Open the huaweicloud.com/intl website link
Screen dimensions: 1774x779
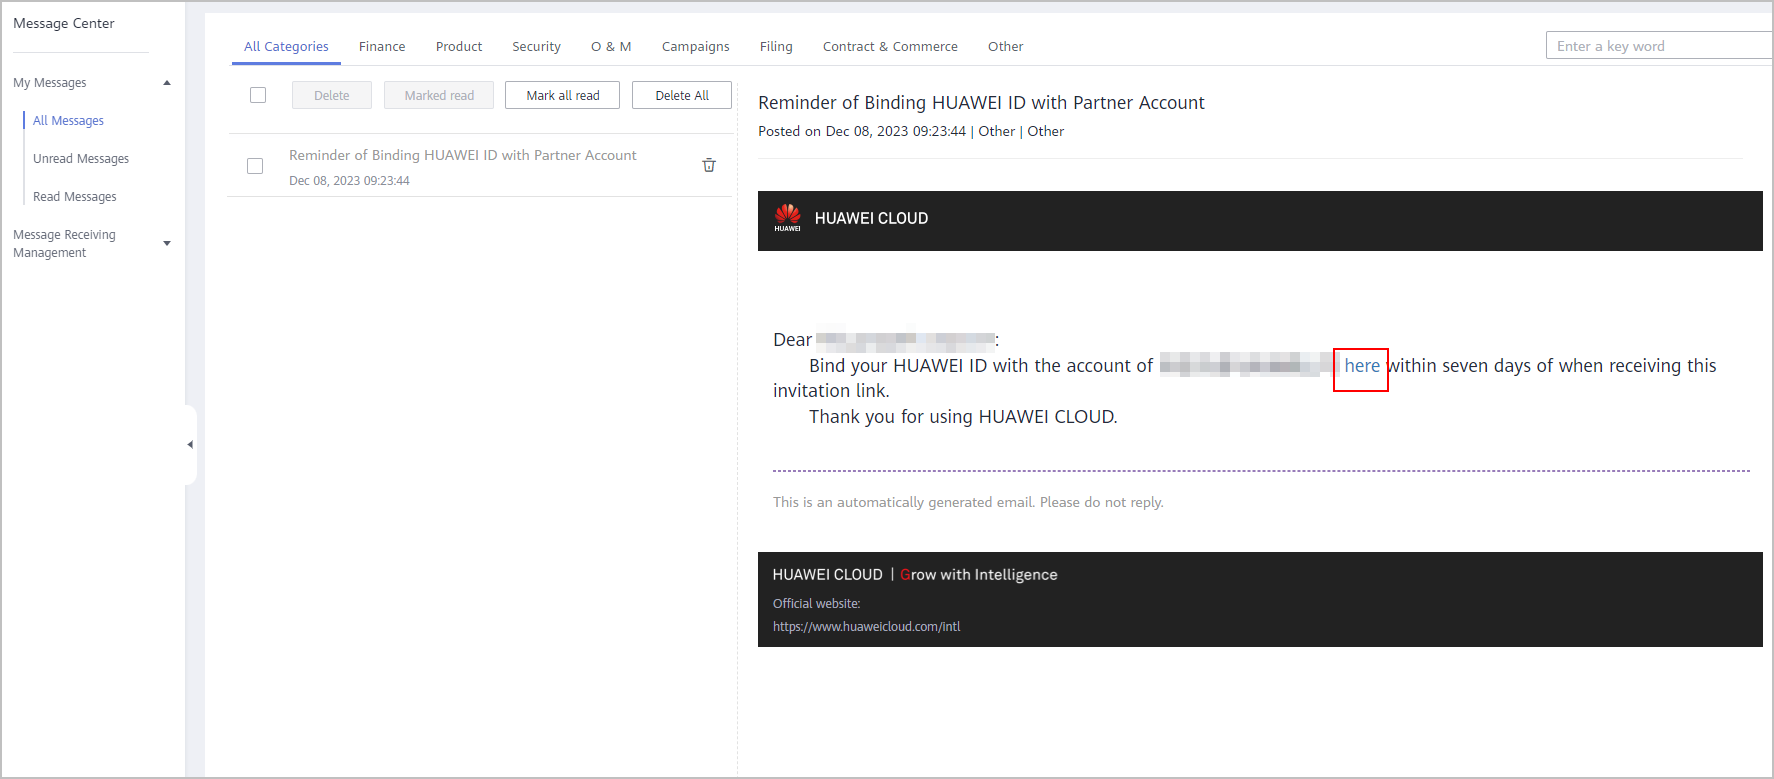coord(866,627)
